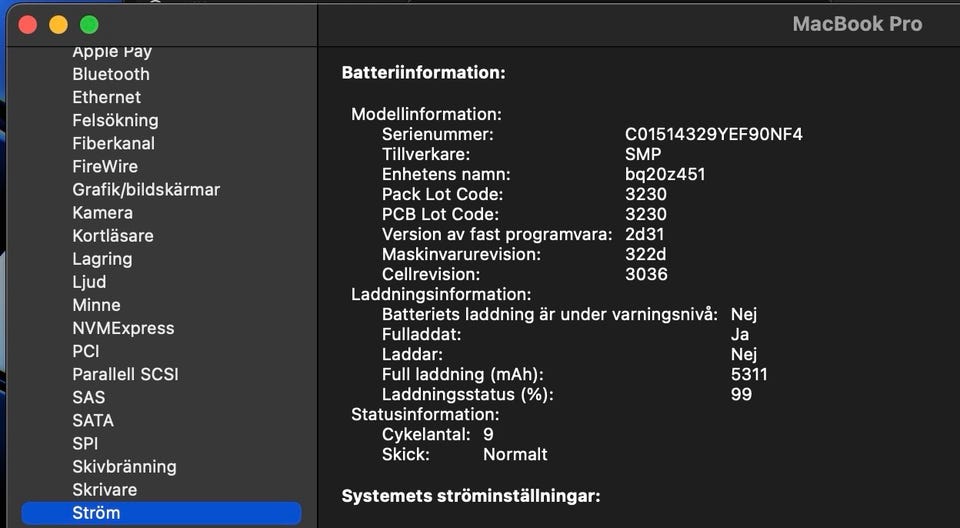
Task: Open the Fiberkanal hardware entry
Action: click(113, 144)
